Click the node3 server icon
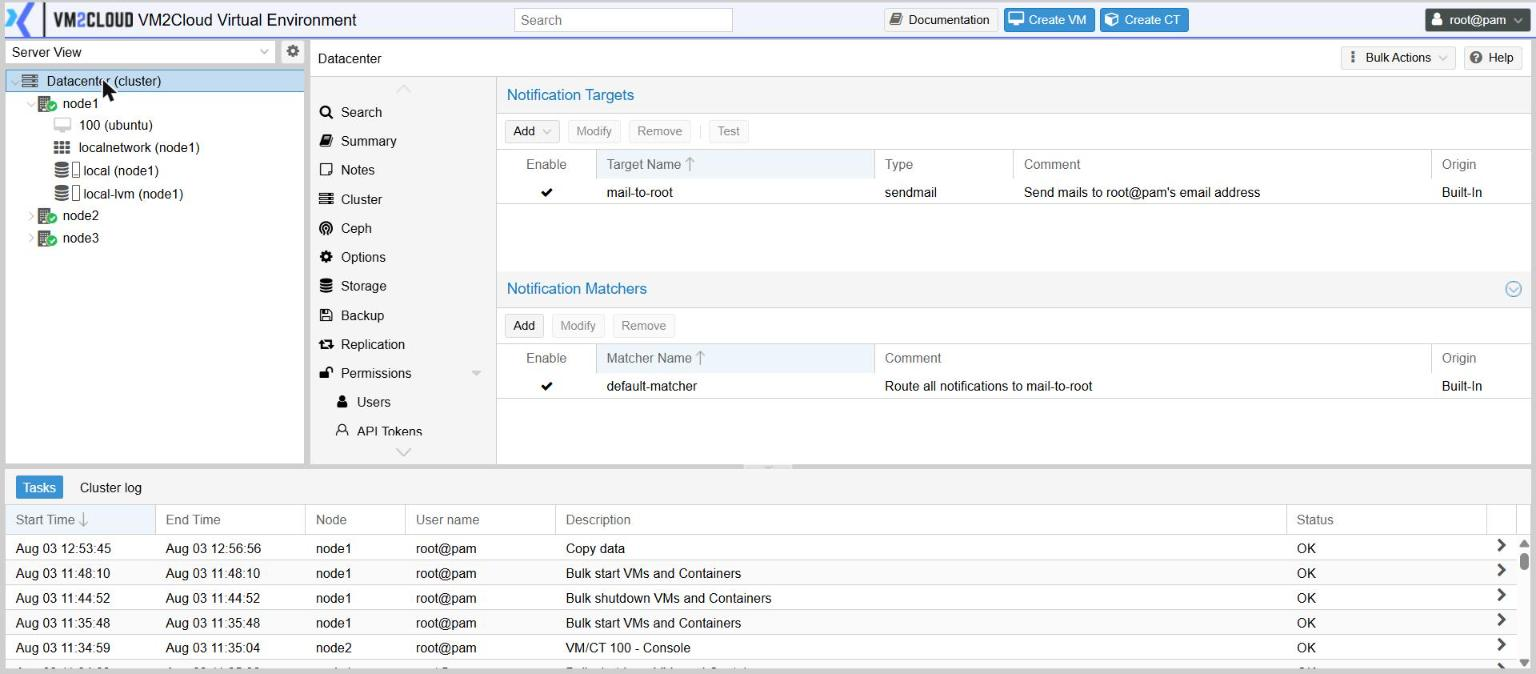 point(47,239)
